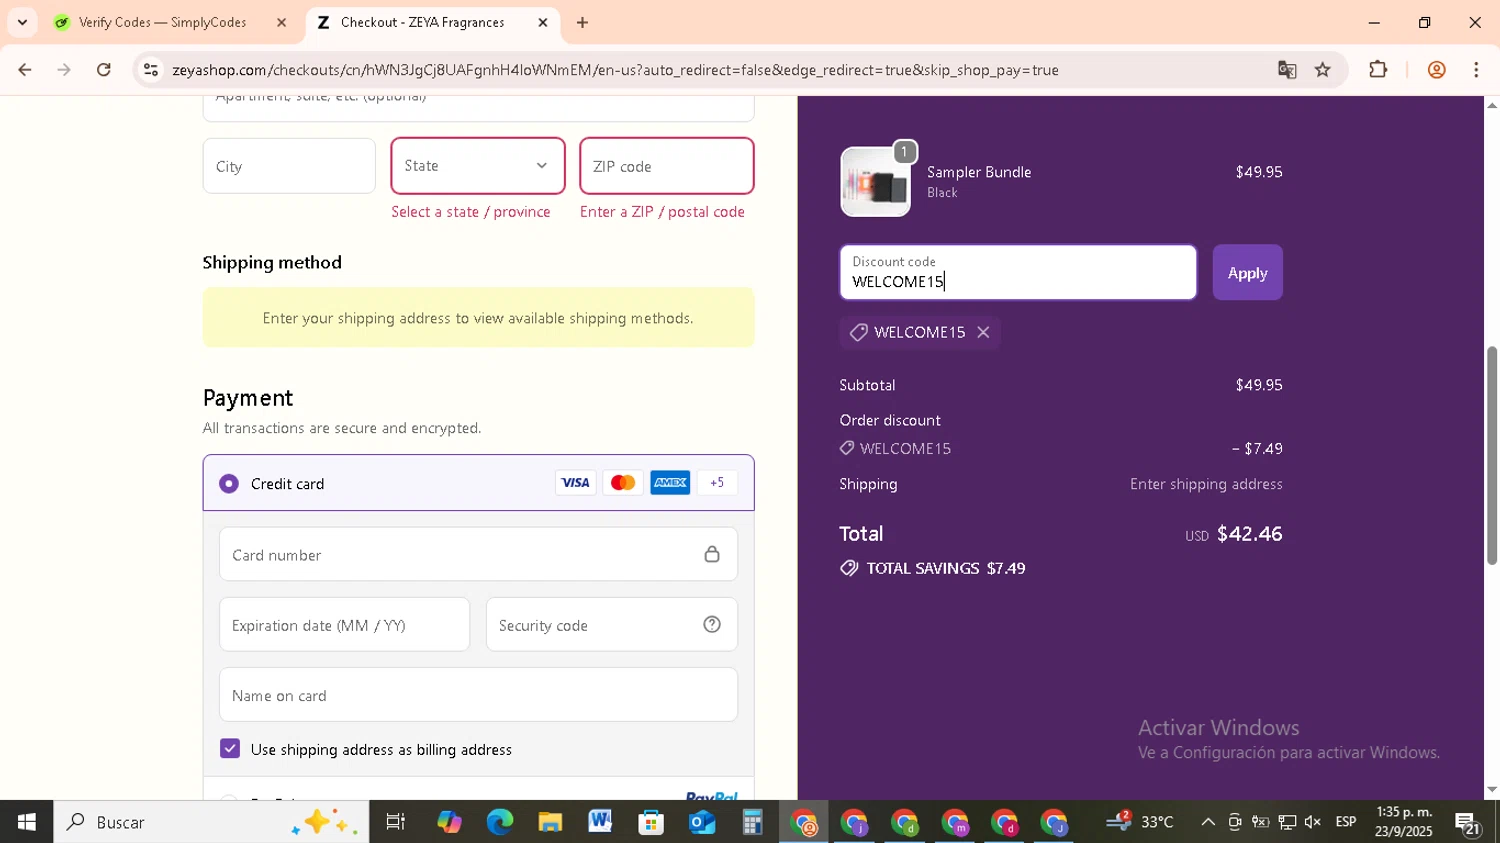Focus the Name on card field
The height and width of the screenshot is (843, 1500).
478,695
